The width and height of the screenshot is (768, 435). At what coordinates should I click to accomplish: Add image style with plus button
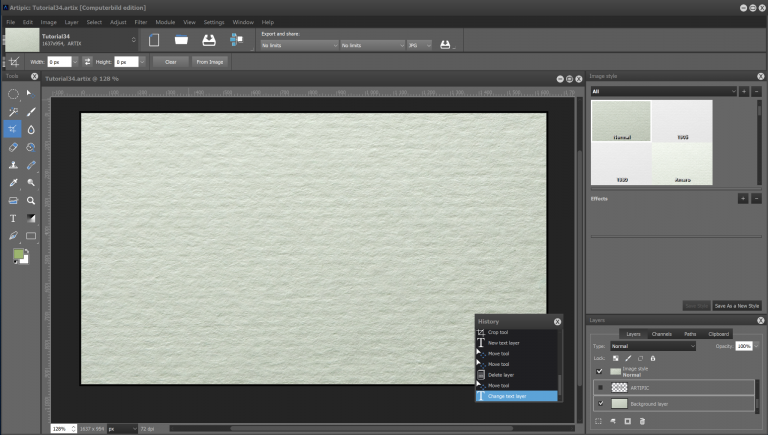(x=744, y=92)
